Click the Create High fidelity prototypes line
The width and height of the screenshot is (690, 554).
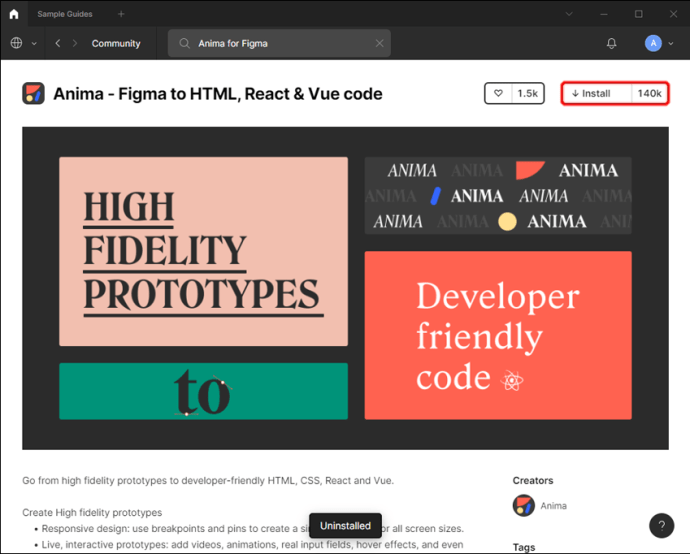pos(92,513)
